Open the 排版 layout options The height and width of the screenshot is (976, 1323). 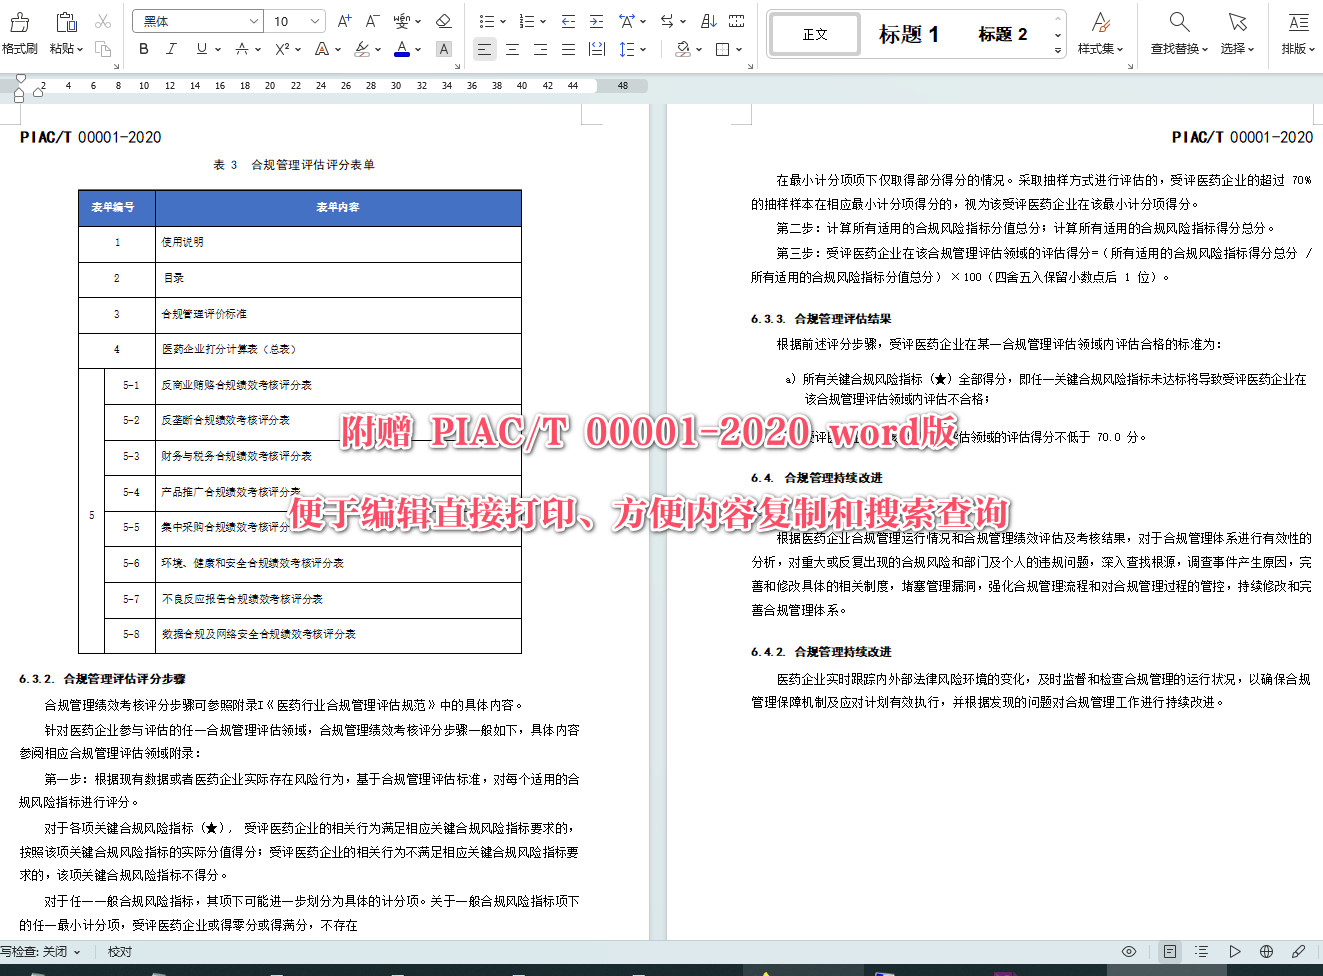point(1296,30)
